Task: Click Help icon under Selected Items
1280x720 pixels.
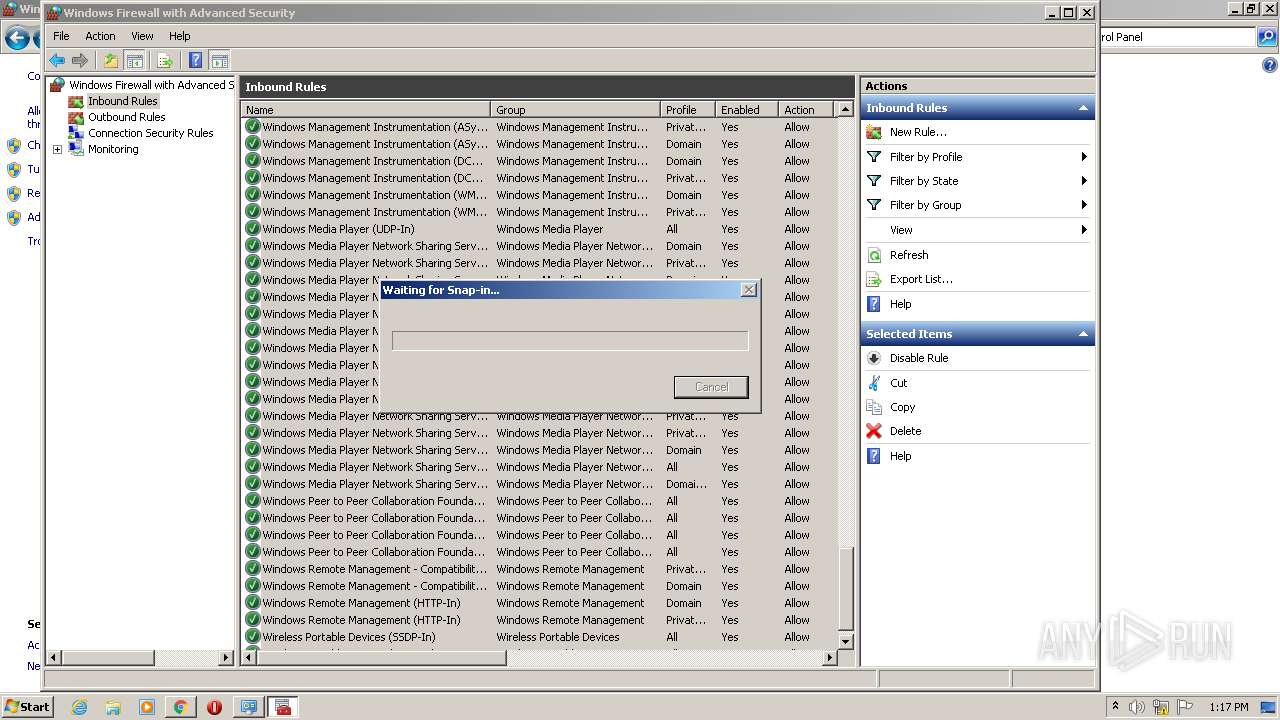Action: coord(874,456)
